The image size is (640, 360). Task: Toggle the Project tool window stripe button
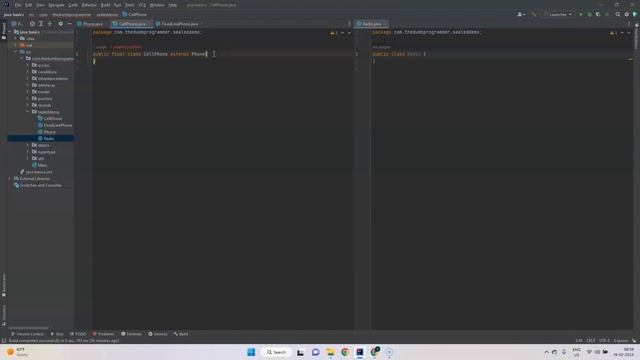click(4, 31)
